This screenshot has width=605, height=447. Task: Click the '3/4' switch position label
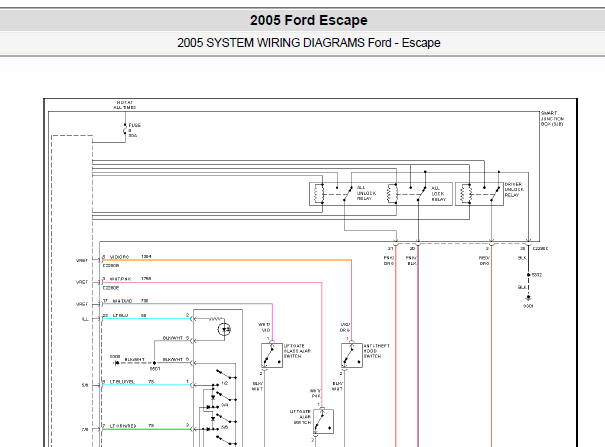tap(225, 405)
